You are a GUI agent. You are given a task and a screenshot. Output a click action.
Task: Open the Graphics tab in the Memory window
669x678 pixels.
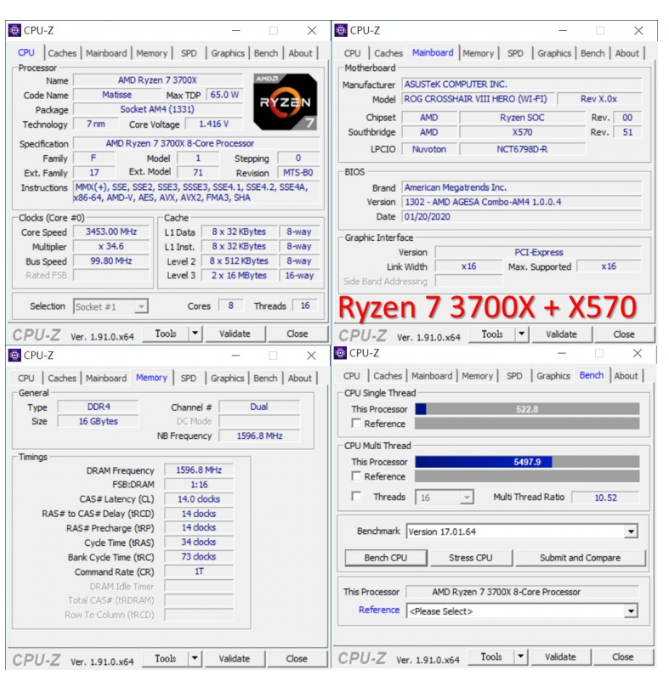pos(227,378)
